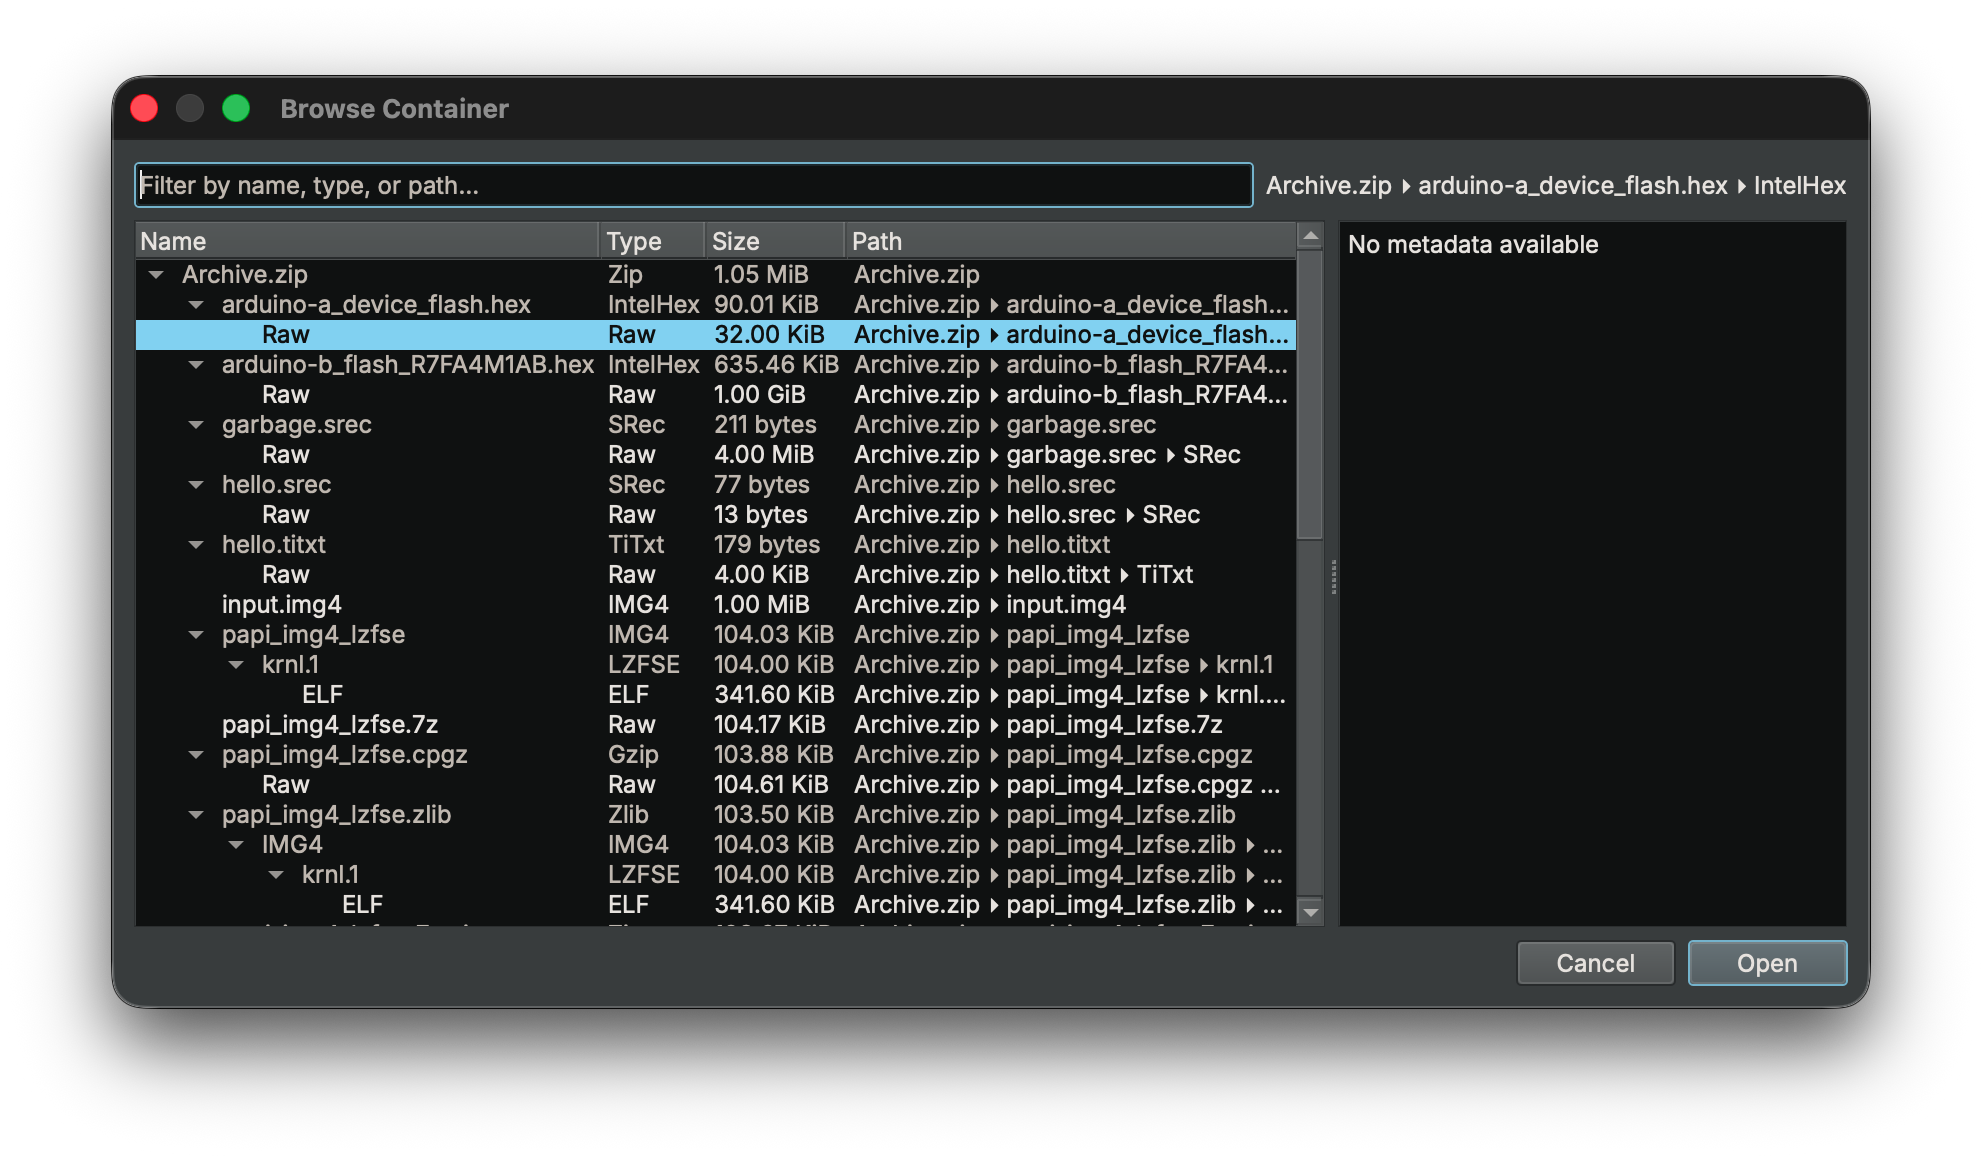The height and width of the screenshot is (1156, 1982).
Task: Collapse krnl.1 under papi_img4_lzfse
Action: click(236, 665)
